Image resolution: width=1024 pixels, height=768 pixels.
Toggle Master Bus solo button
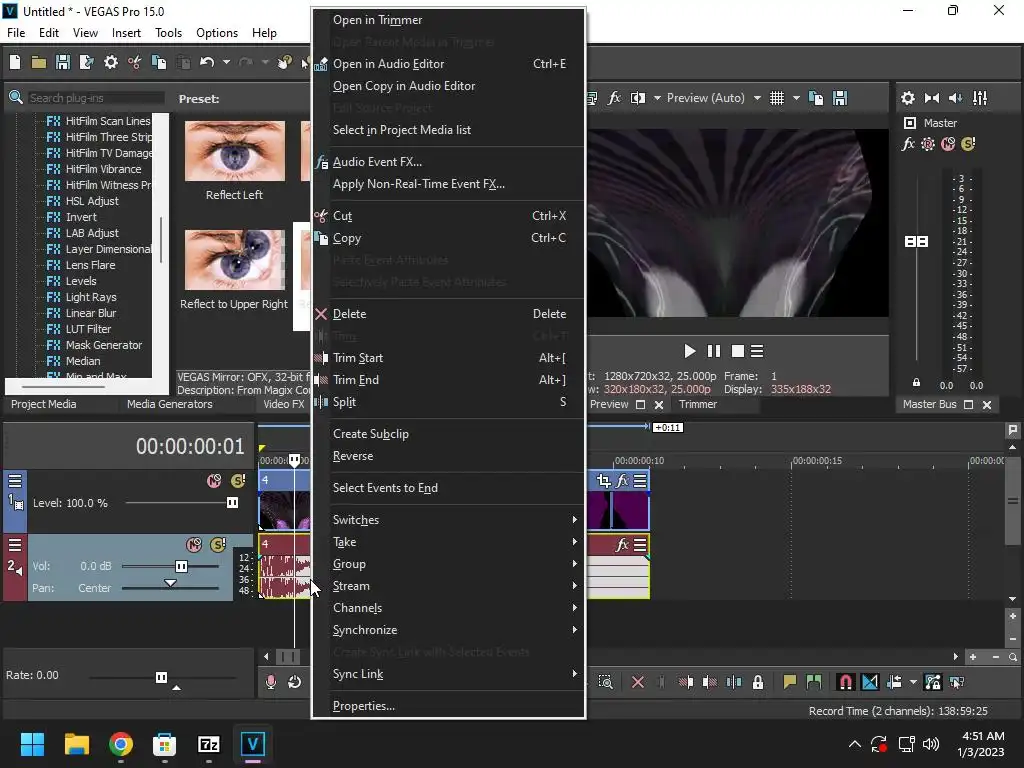(968, 144)
